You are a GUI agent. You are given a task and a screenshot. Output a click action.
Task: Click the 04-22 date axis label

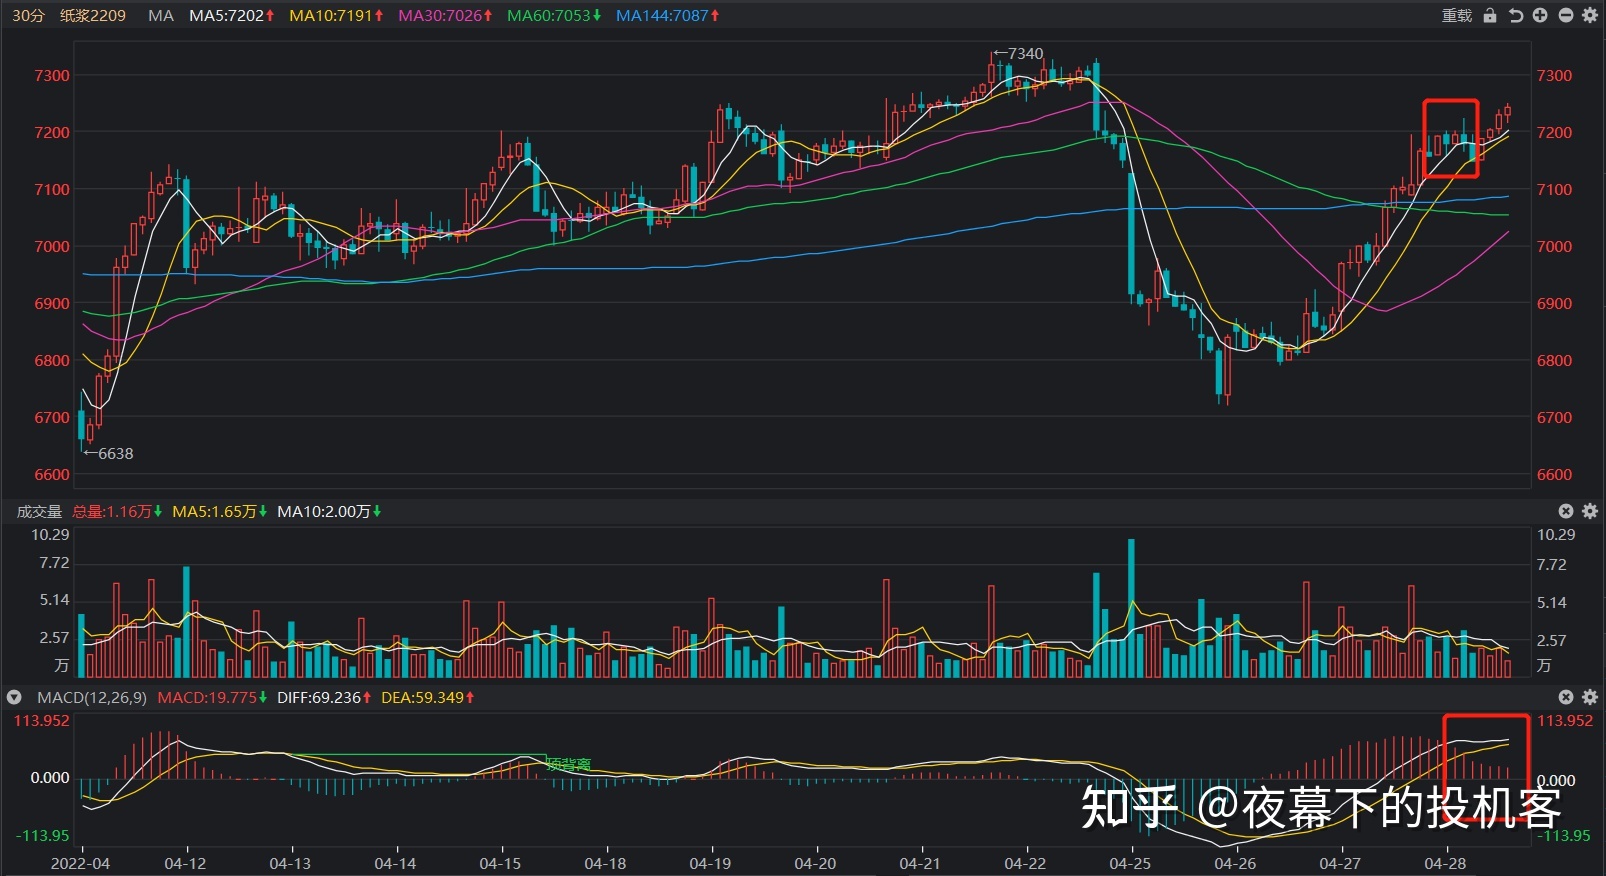pos(1025,863)
